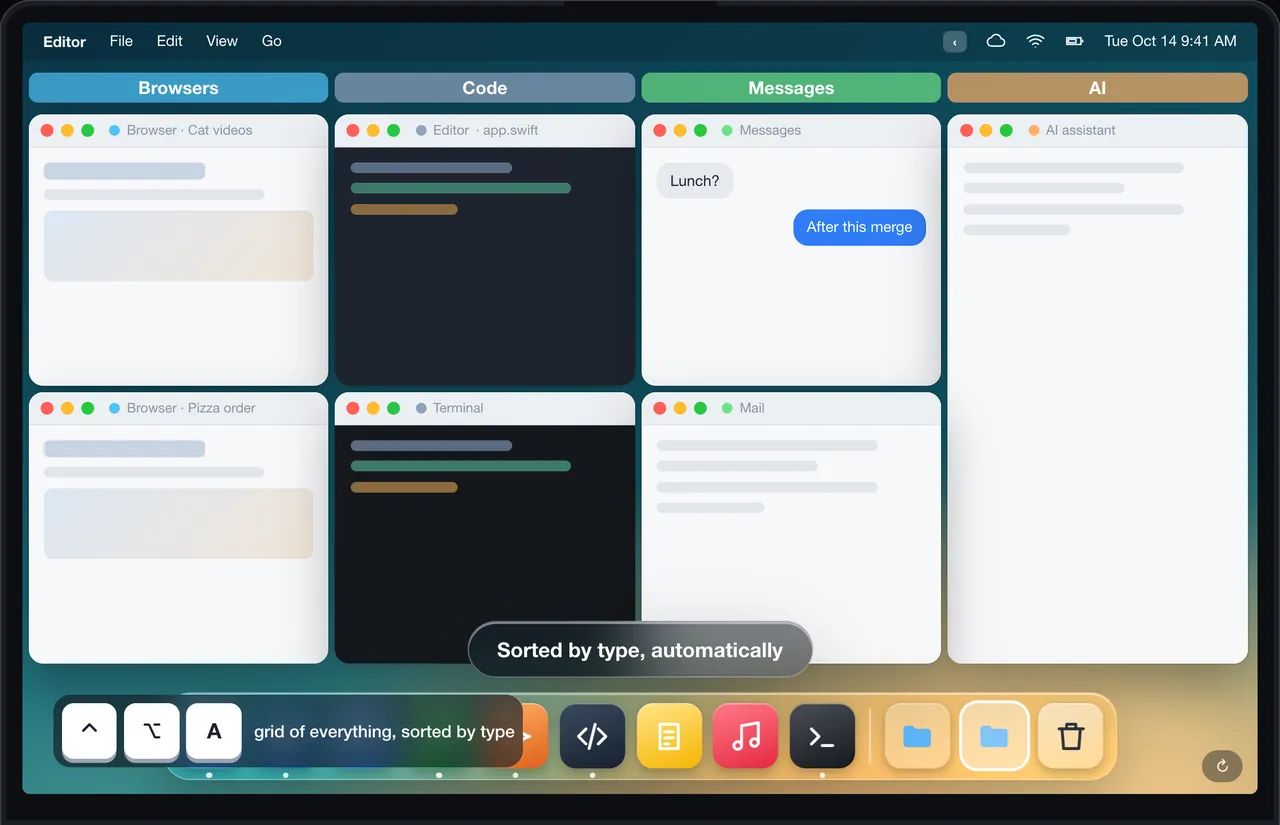The image size is (1280, 825).
Task: Minimize the Terminal window with yellow button
Action: (x=373, y=408)
